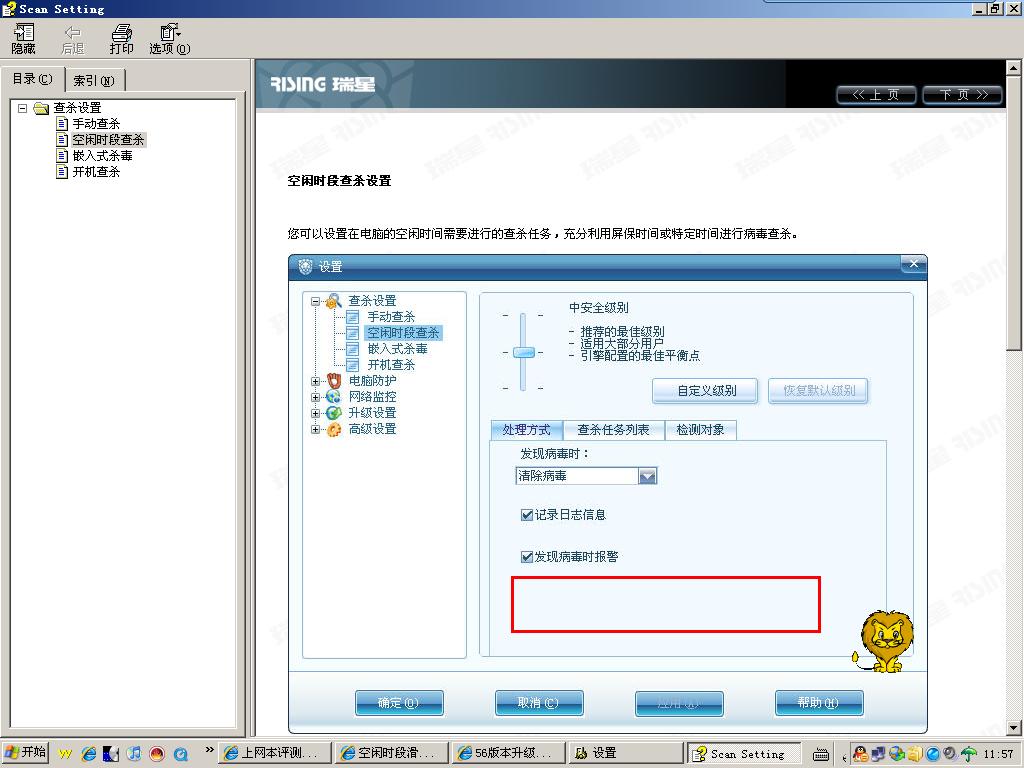Open the 空闲时段查杀 topic in contents tree

click(108, 140)
